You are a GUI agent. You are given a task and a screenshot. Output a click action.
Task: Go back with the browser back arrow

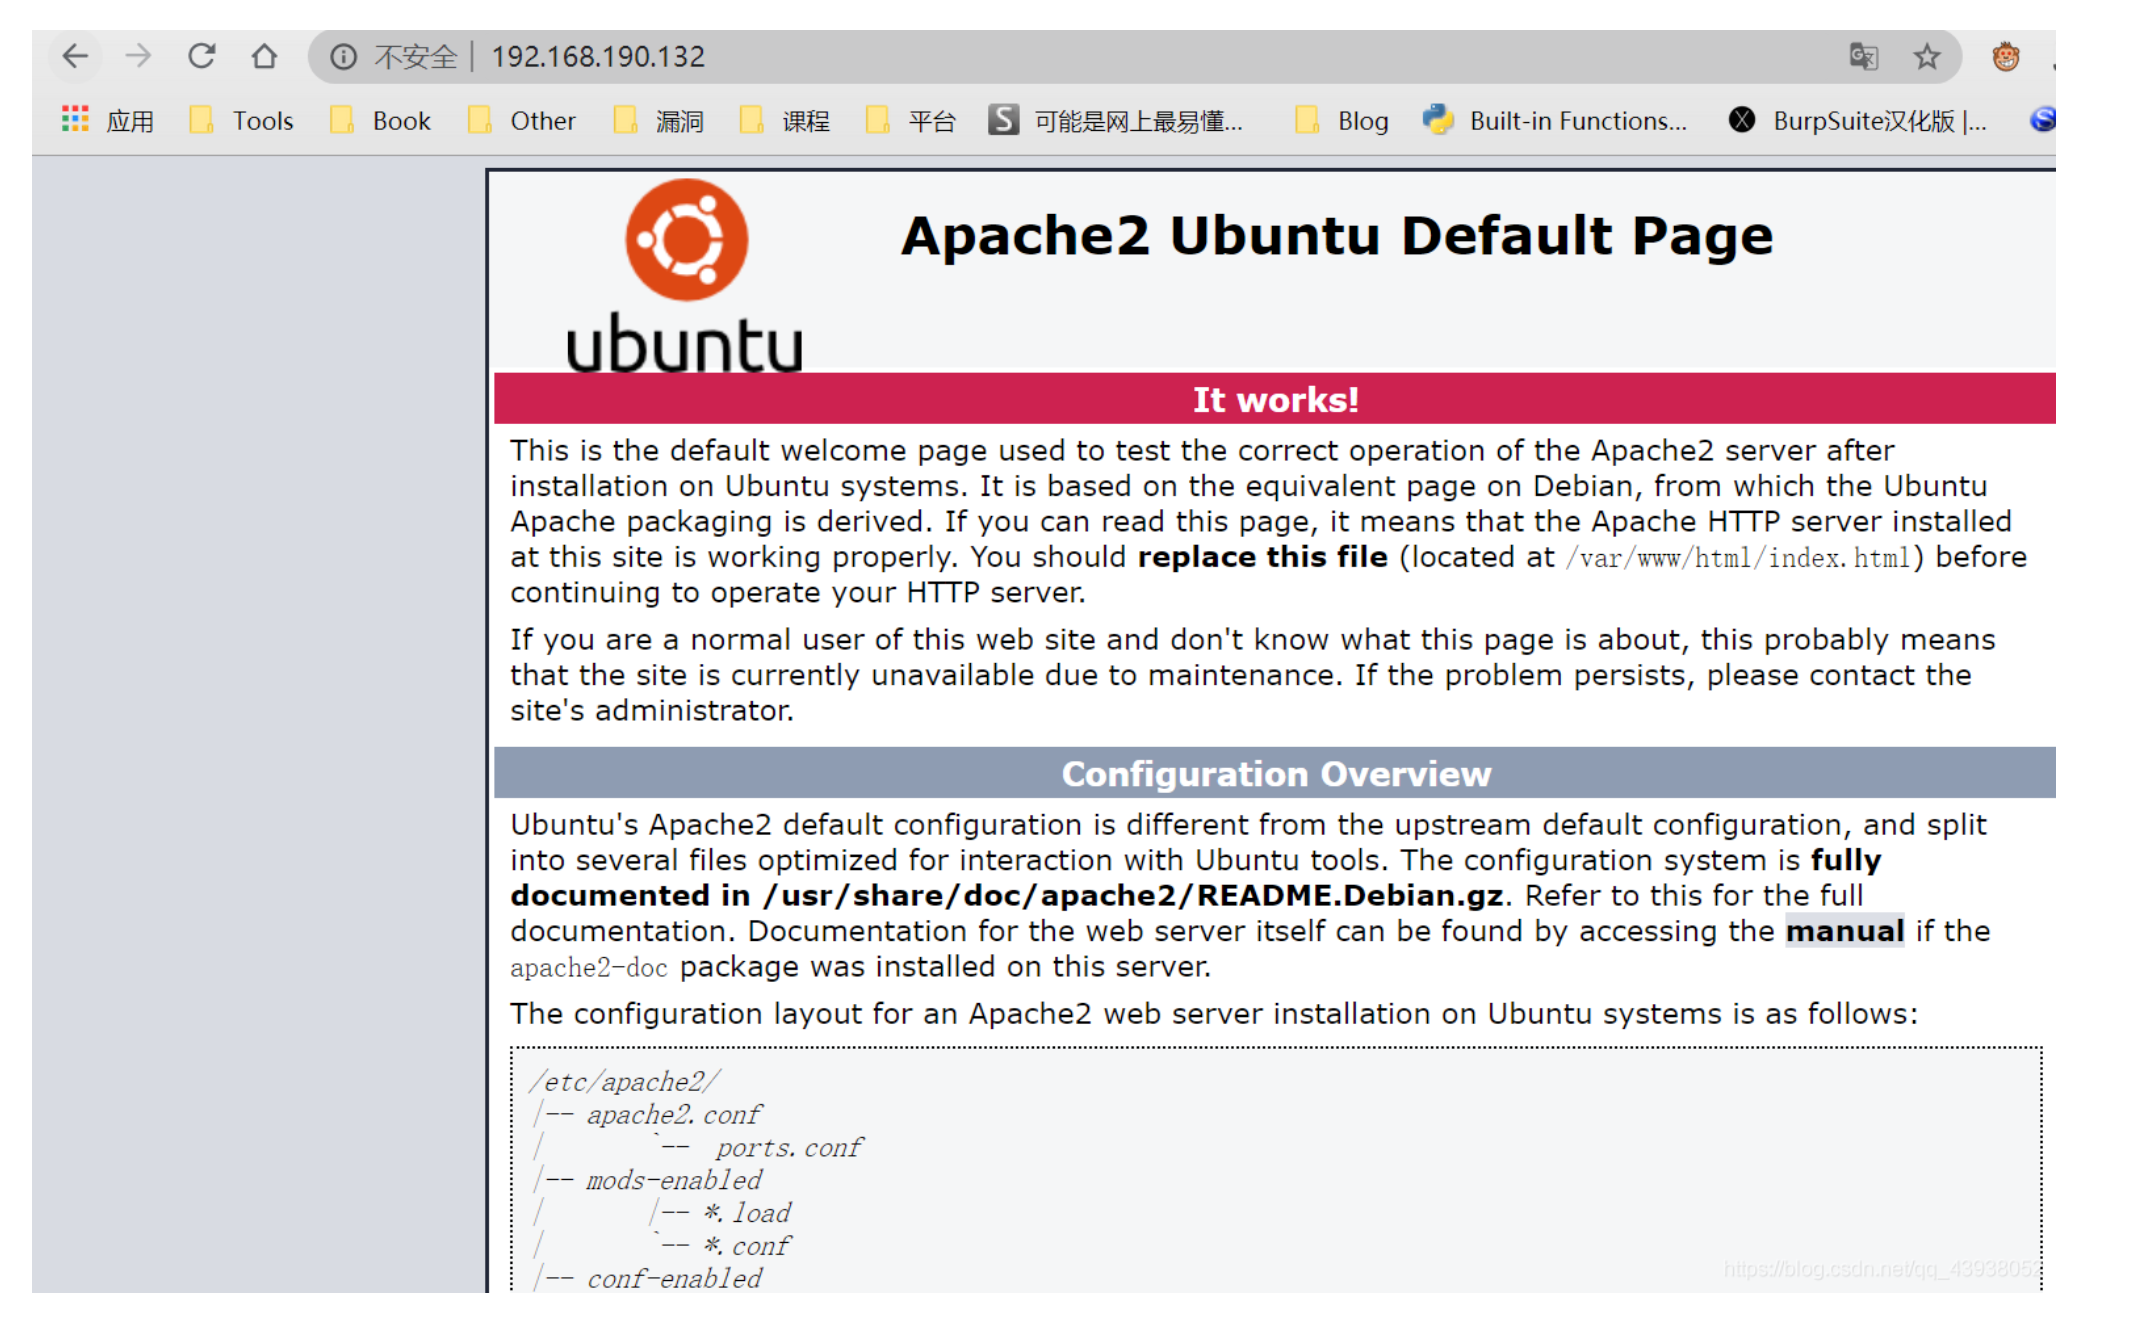(75, 56)
